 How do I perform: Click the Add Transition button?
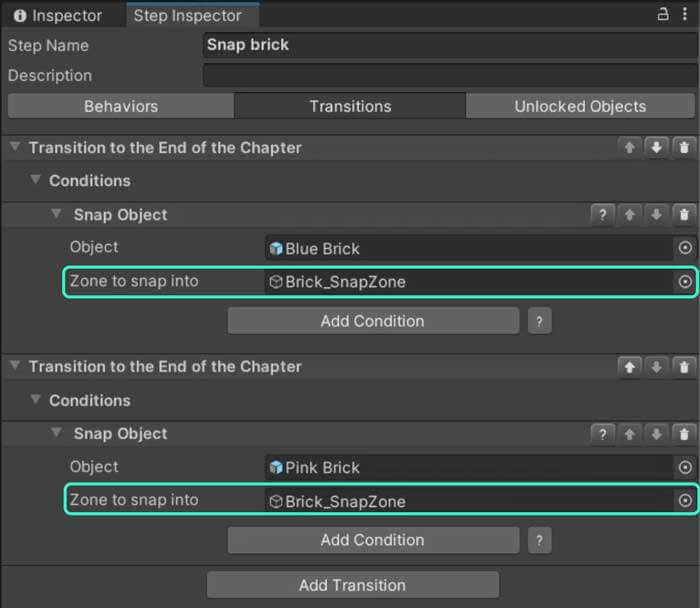352,585
